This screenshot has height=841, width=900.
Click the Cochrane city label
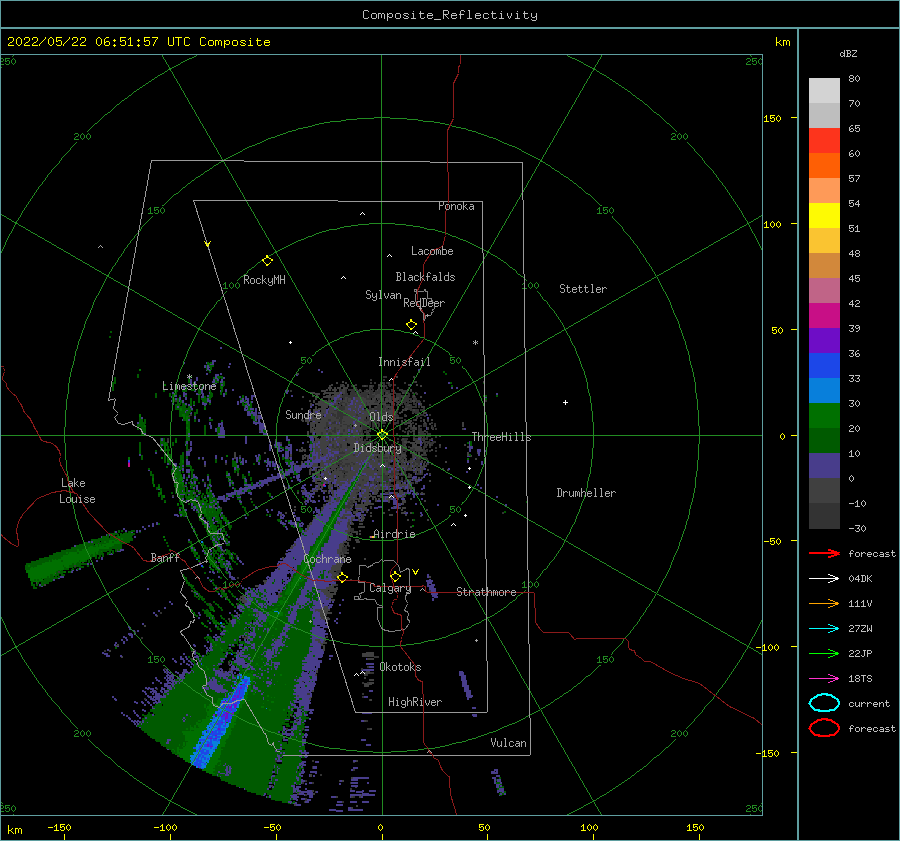(x=327, y=559)
